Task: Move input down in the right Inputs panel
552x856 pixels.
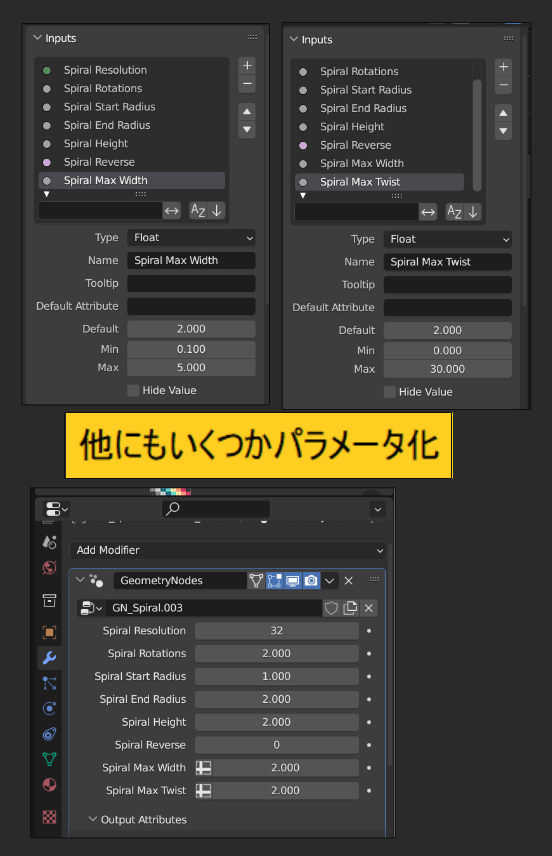Action: (503, 132)
